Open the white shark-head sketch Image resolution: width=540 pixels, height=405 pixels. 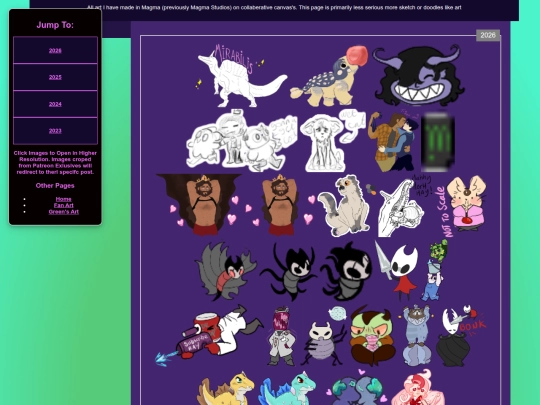pyautogui.click(x=405, y=206)
